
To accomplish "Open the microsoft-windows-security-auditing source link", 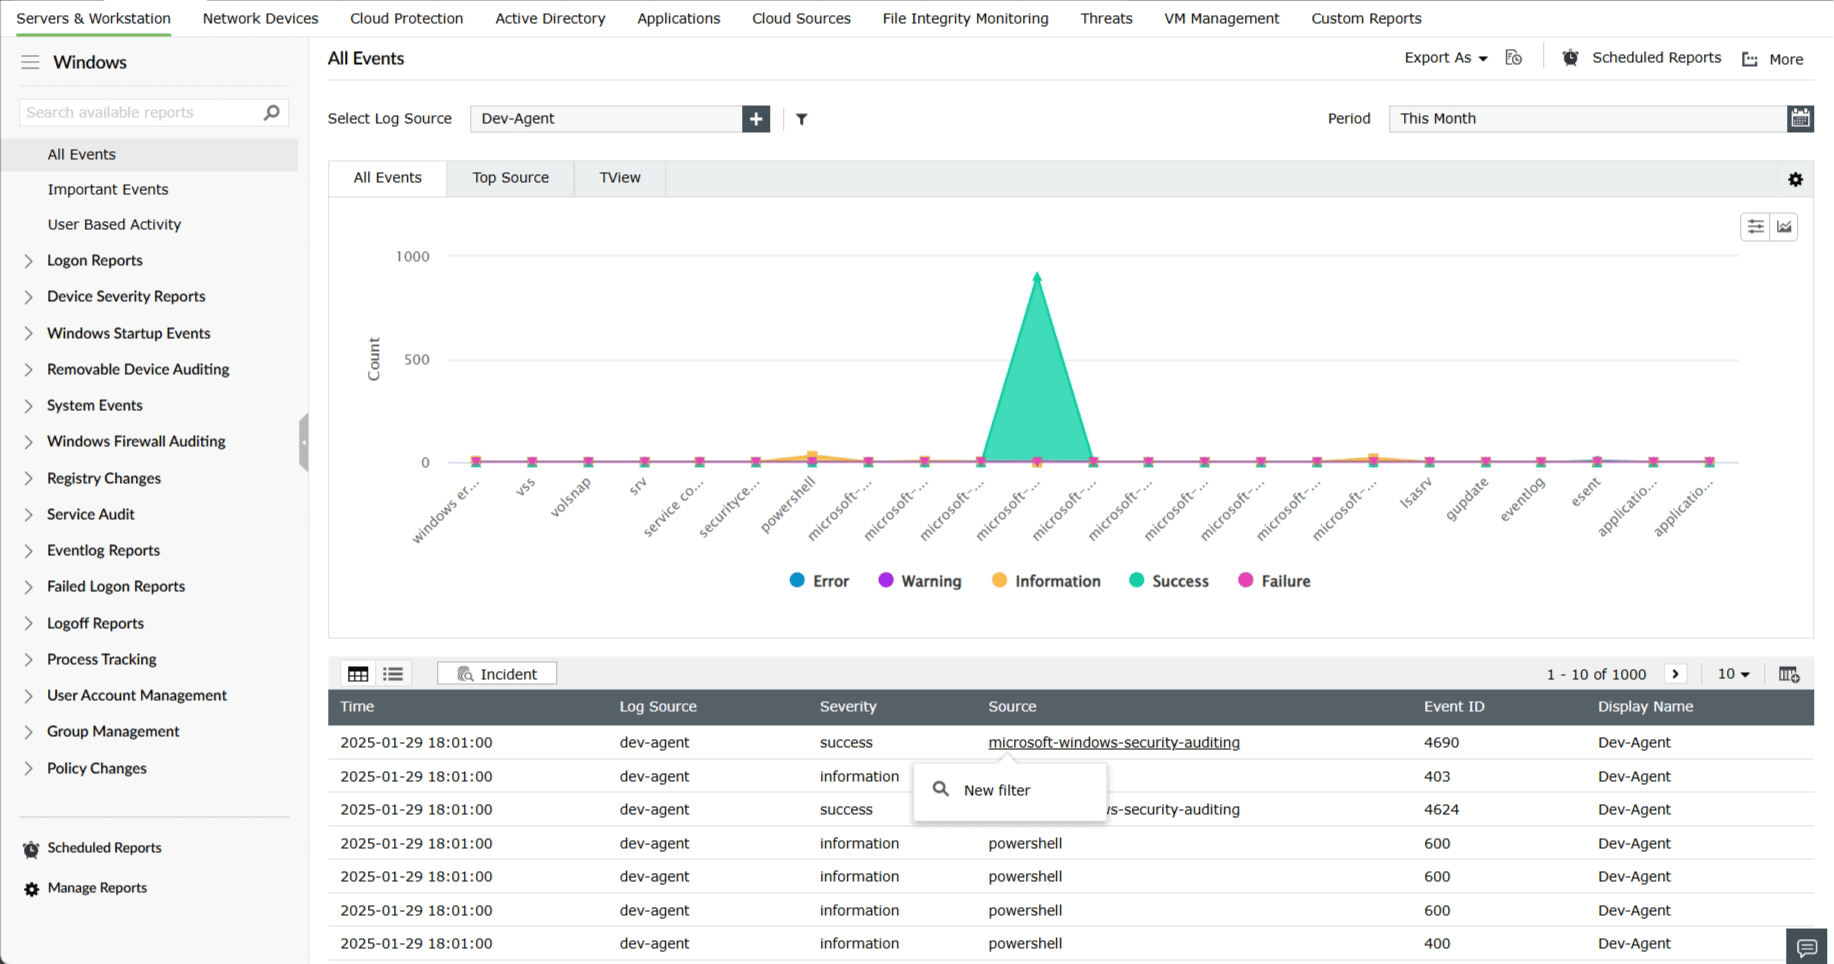I will (x=1113, y=742).
